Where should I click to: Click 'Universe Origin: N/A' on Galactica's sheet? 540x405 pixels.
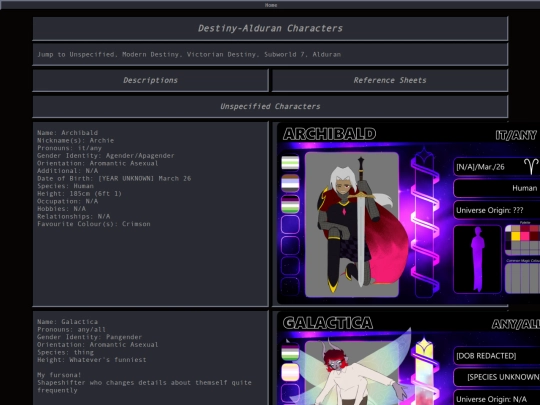(x=496, y=399)
